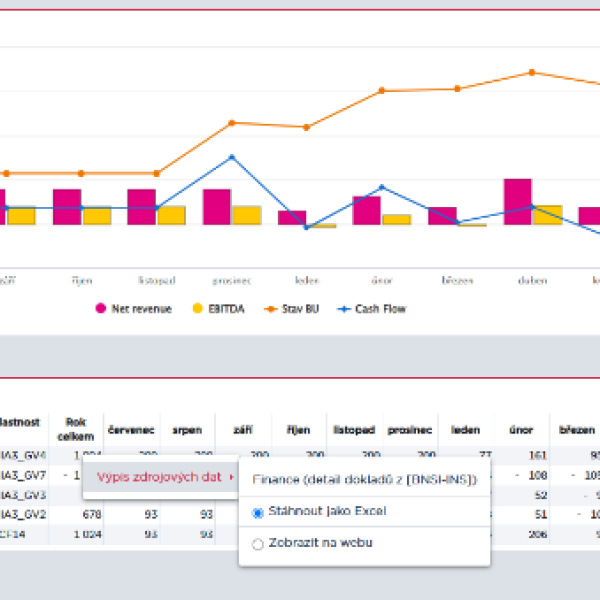Click the Finance detail dokladů submenu header
The image size is (600, 600).
click(x=364, y=479)
